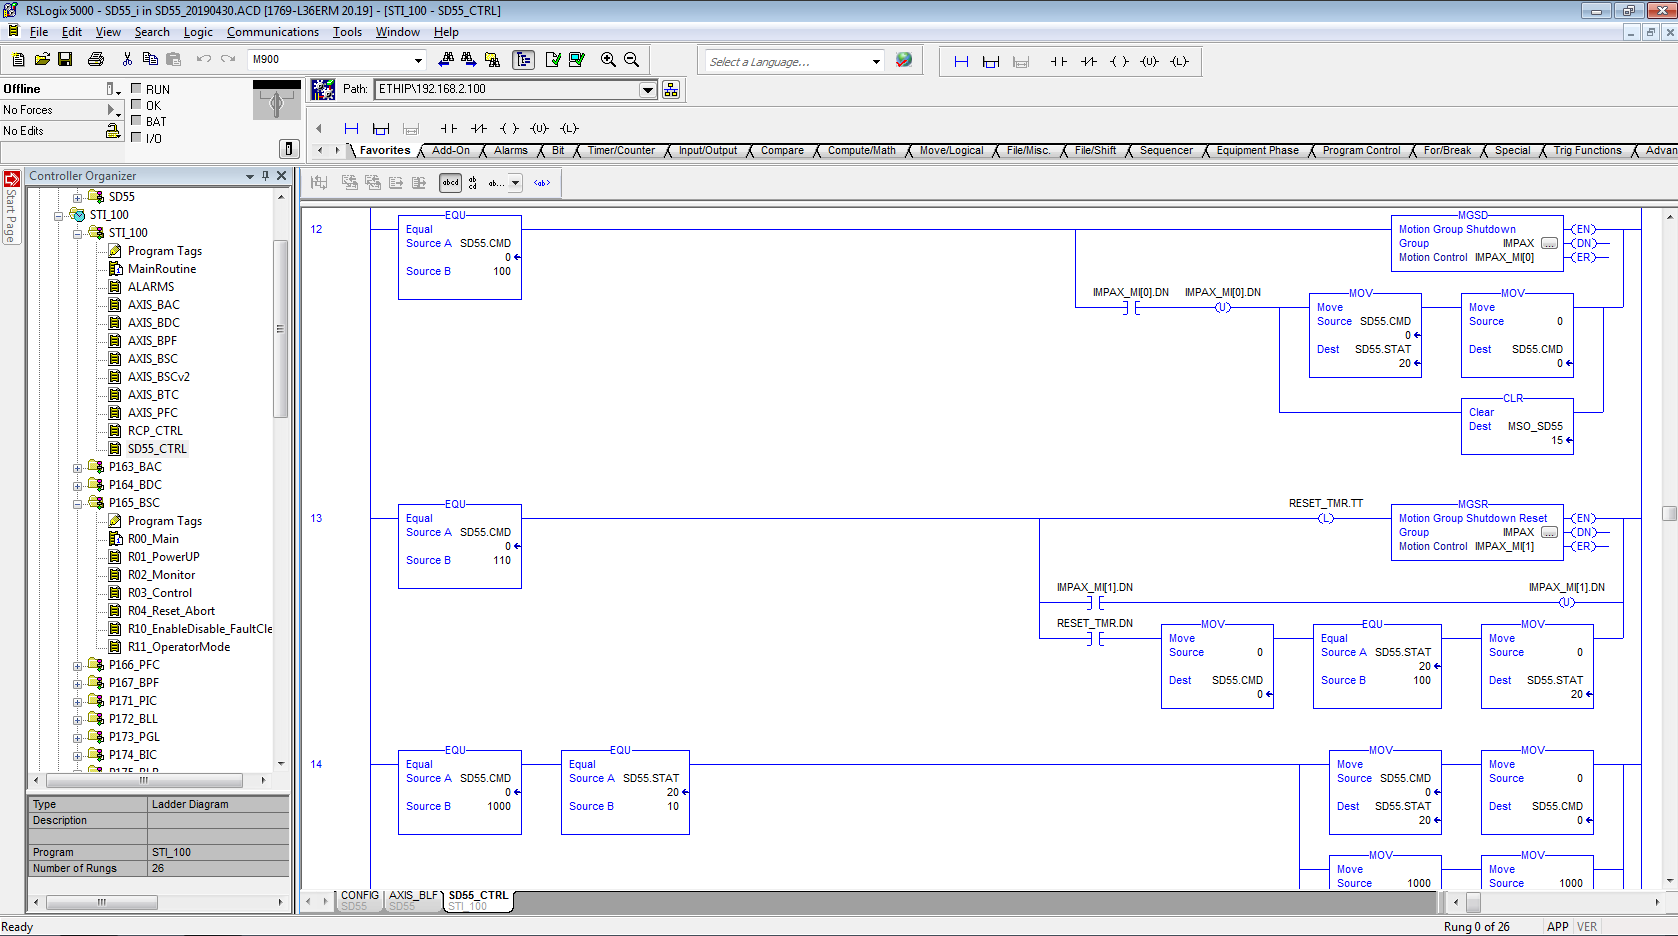Open the Select a Language dropdown
Image resolution: width=1678 pixels, height=936 pixels.
click(x=876, y=62)
